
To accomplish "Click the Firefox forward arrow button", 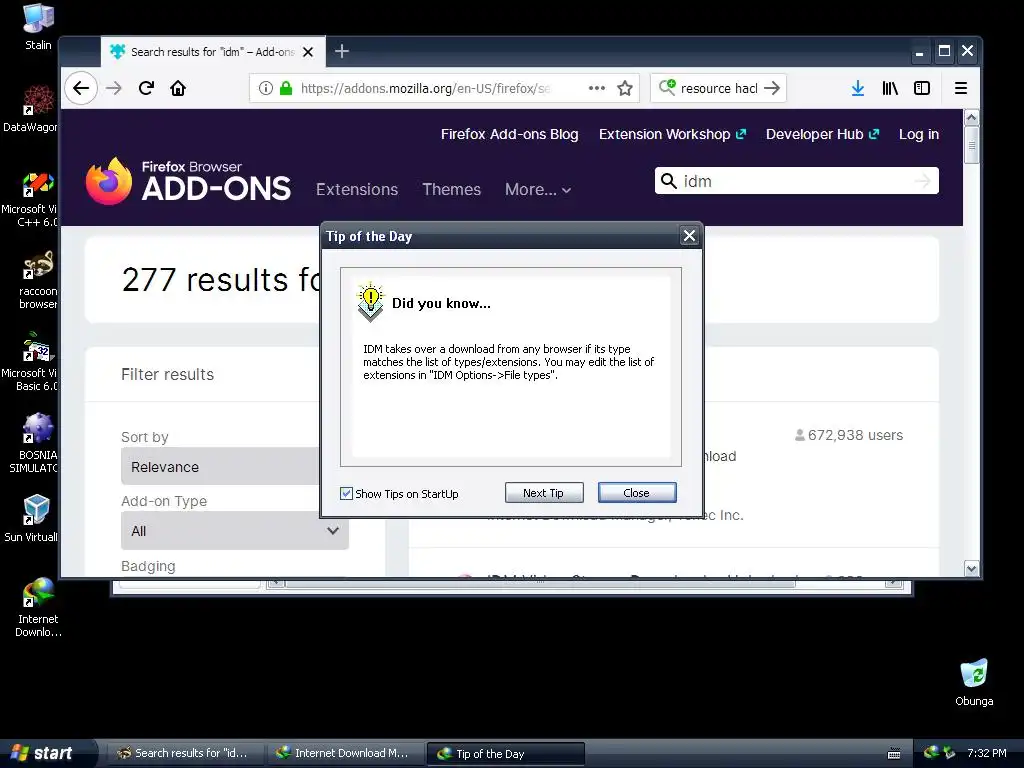I will tap(114, 88).
